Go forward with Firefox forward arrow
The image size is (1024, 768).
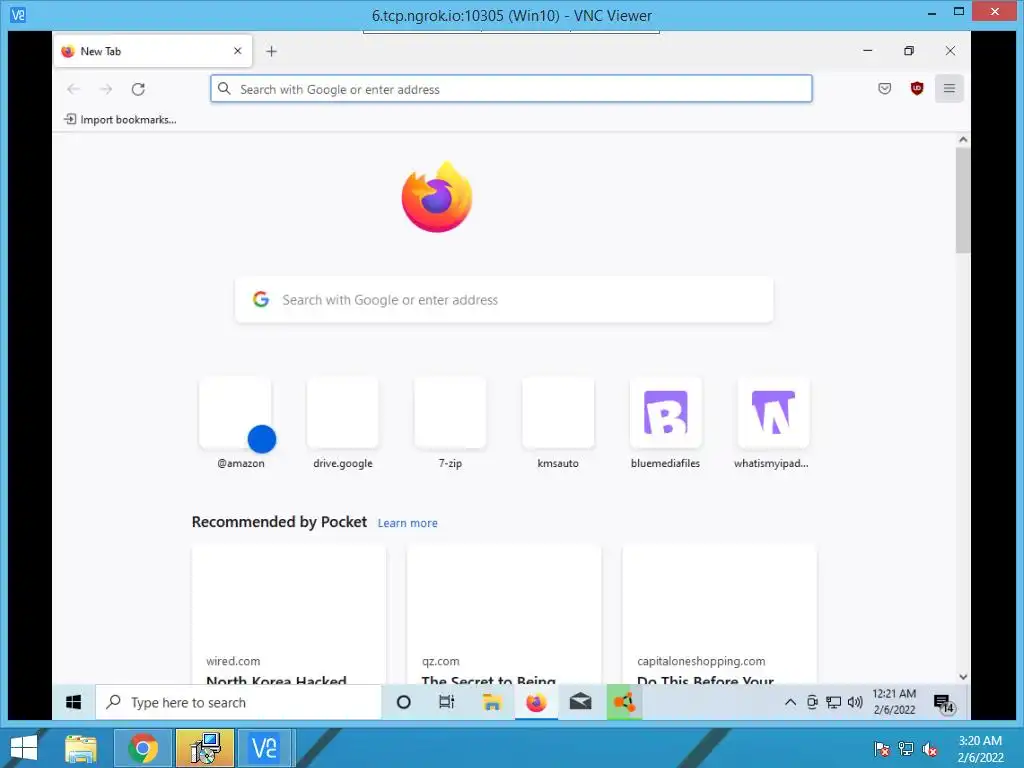pos(106,89)
